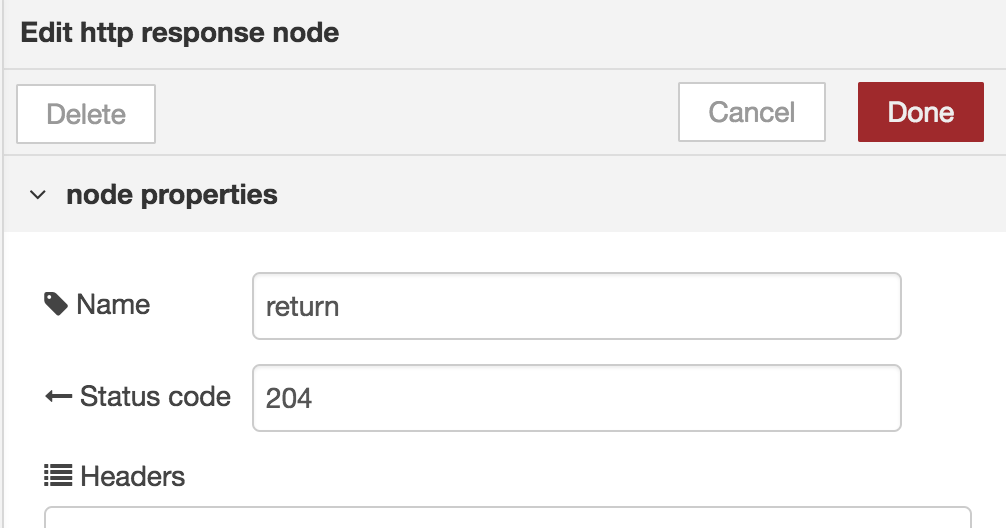Click the Headers list box at bottom
Screen dimensions: 1006x528
[x=507, y=517]
